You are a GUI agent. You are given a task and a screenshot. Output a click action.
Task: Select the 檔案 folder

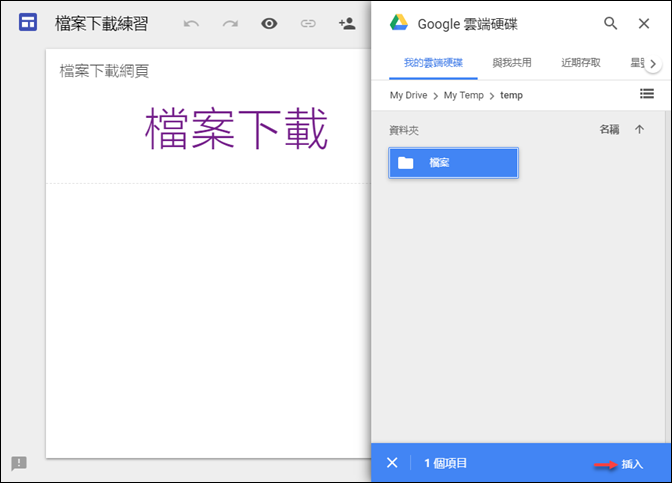[x=453, y=163]
